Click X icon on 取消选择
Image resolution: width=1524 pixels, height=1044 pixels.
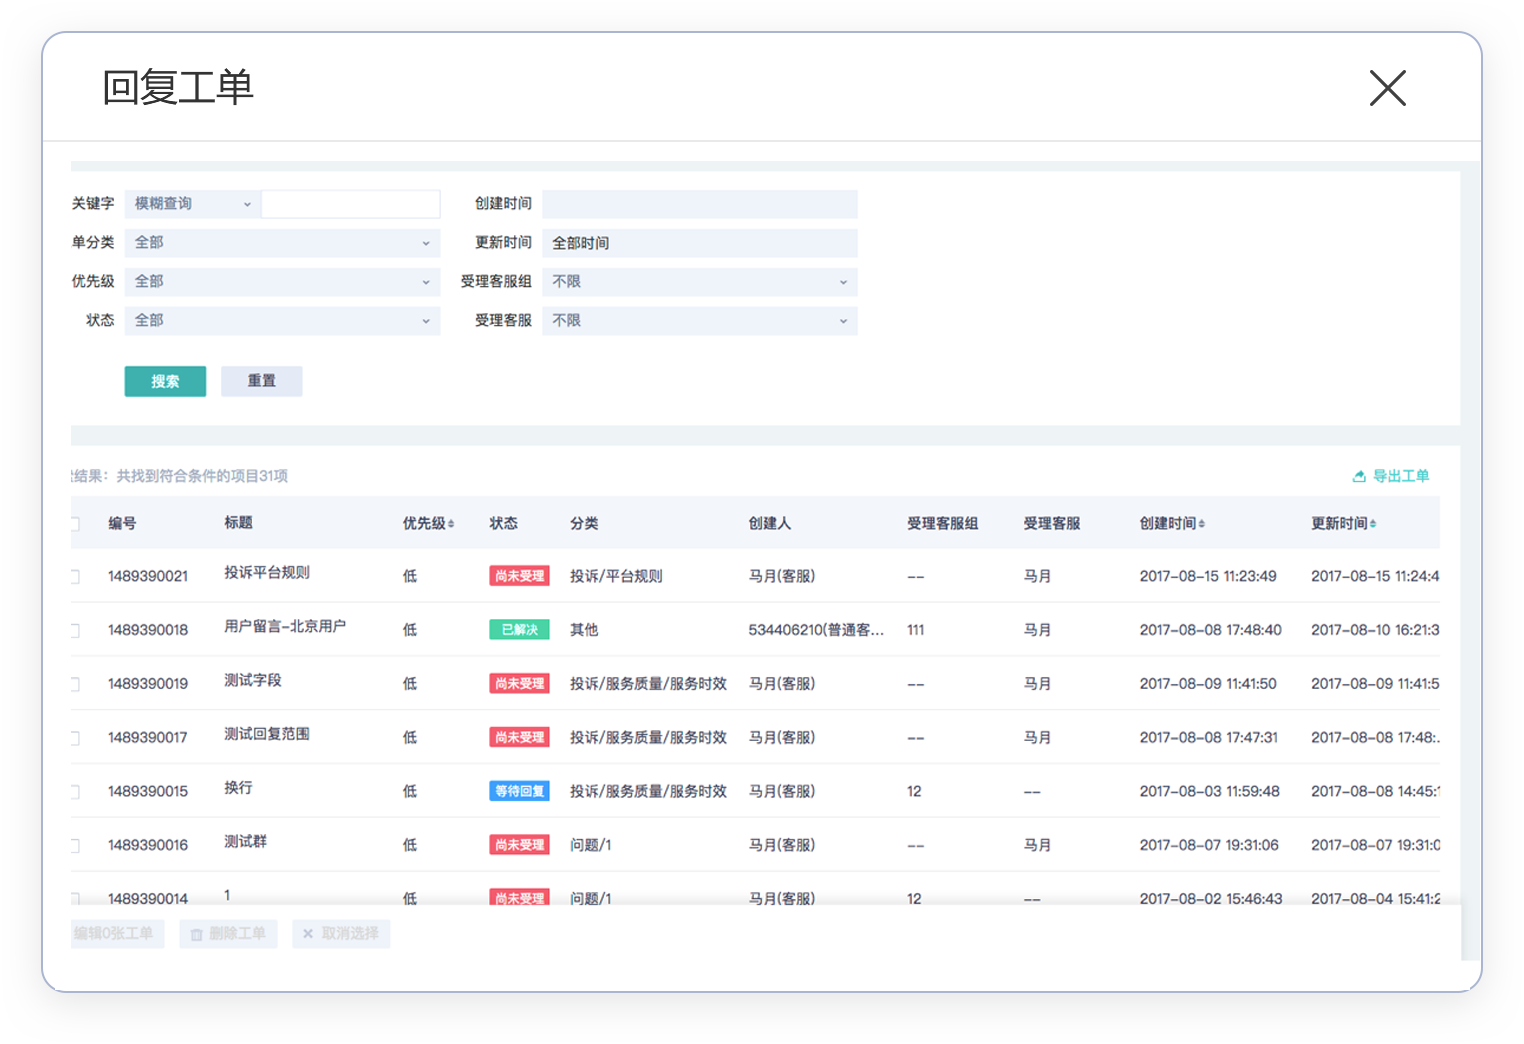pyautogui.click(x=308, y=934)
